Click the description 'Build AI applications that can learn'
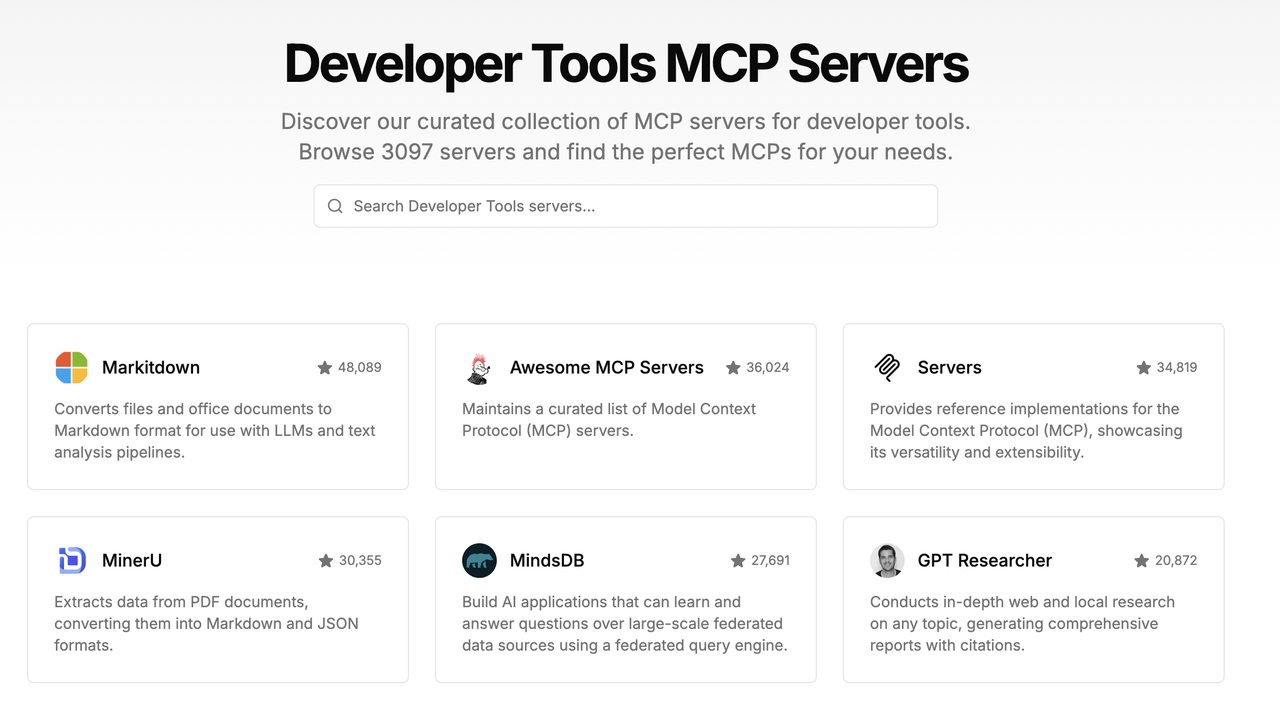The height and width of the screenshot is (707, 1280). [625, 623]
